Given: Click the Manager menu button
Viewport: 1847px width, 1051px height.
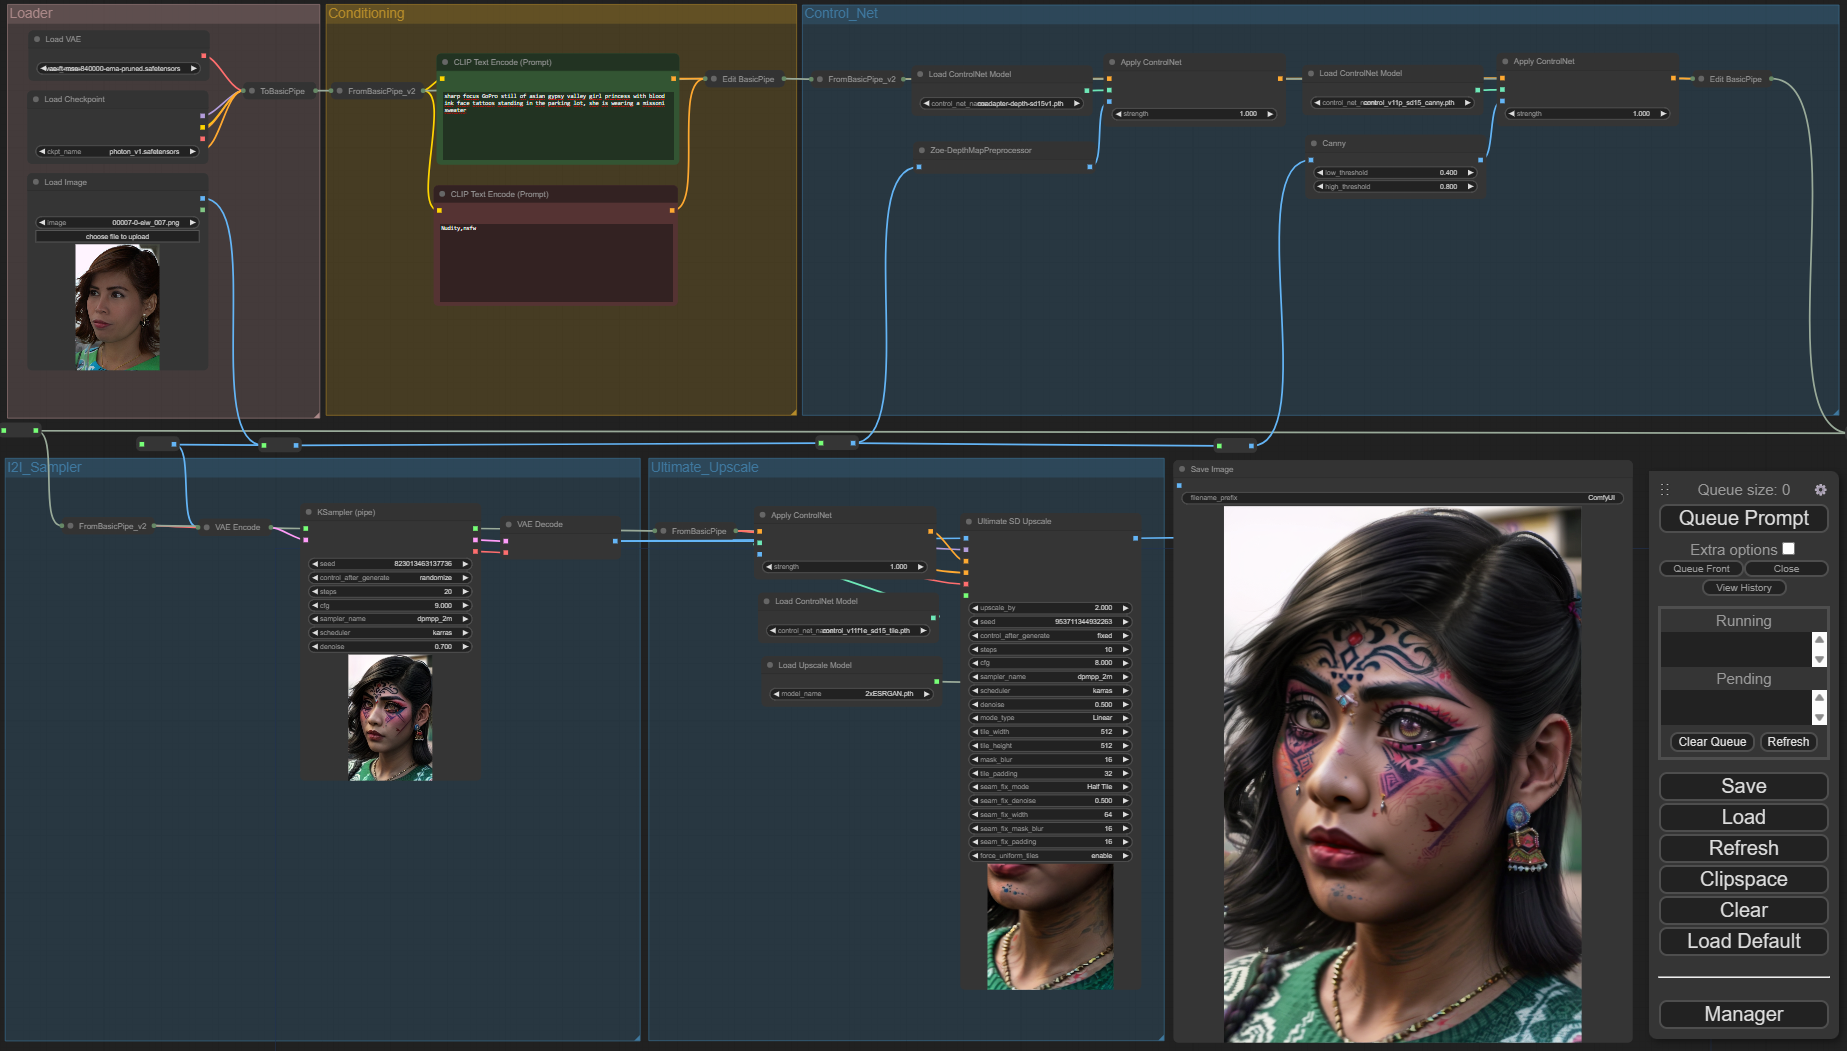Looking at the screenshot, I should click(x=1743, y=1014).
